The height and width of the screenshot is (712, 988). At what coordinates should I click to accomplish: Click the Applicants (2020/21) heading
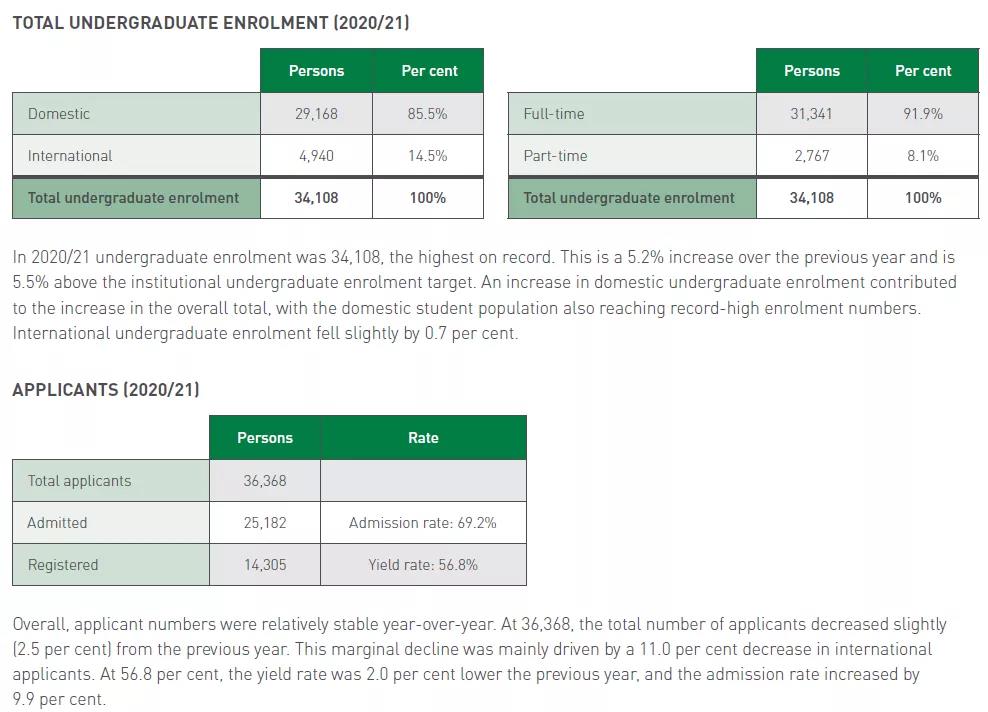[106, 390]
